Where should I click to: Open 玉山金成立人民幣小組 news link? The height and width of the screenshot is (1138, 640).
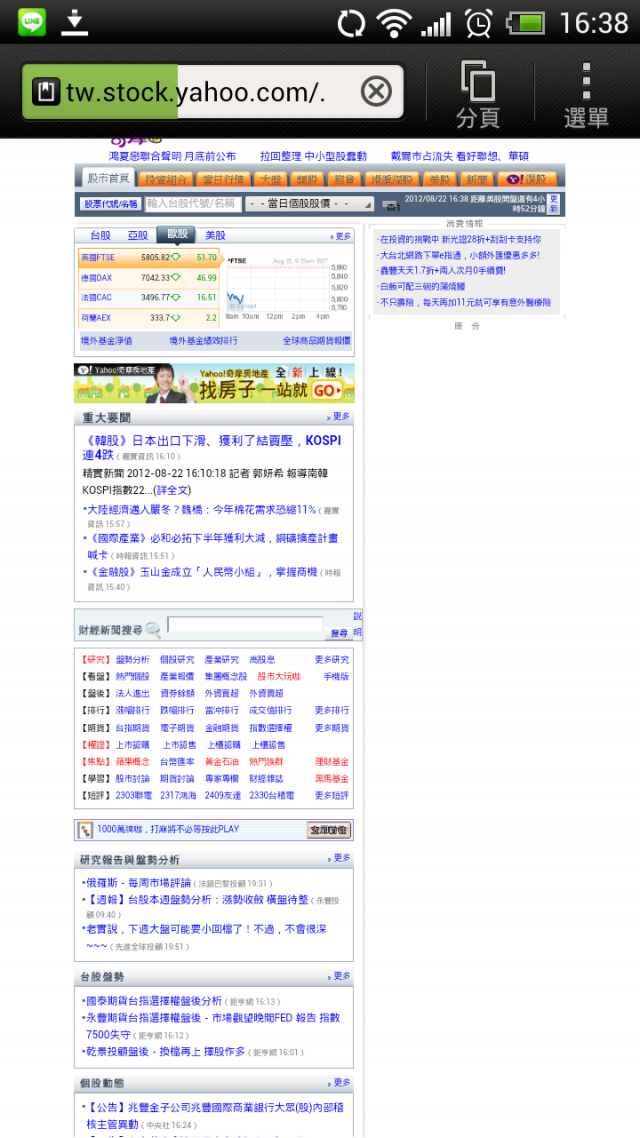click(x=202, y=572)
